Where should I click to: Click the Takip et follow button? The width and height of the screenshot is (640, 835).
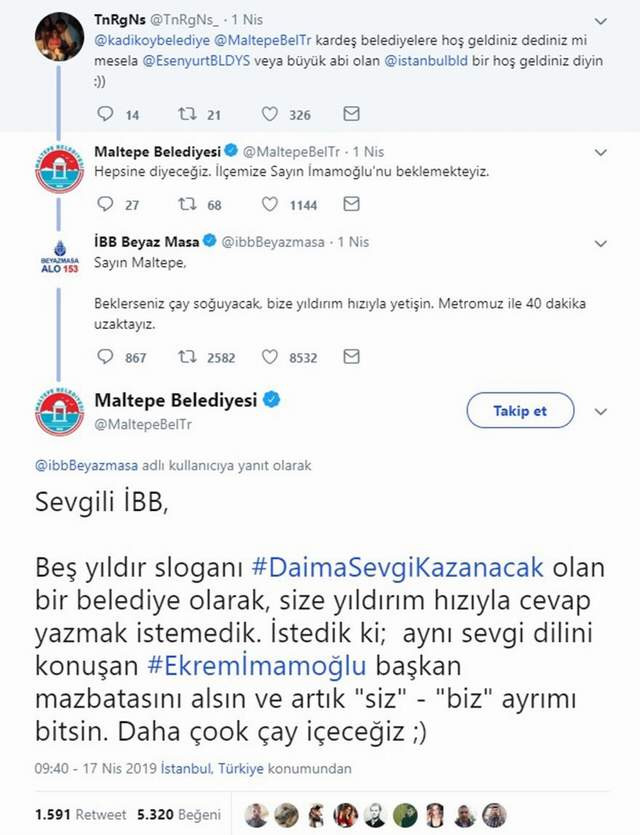coord(520,410)
